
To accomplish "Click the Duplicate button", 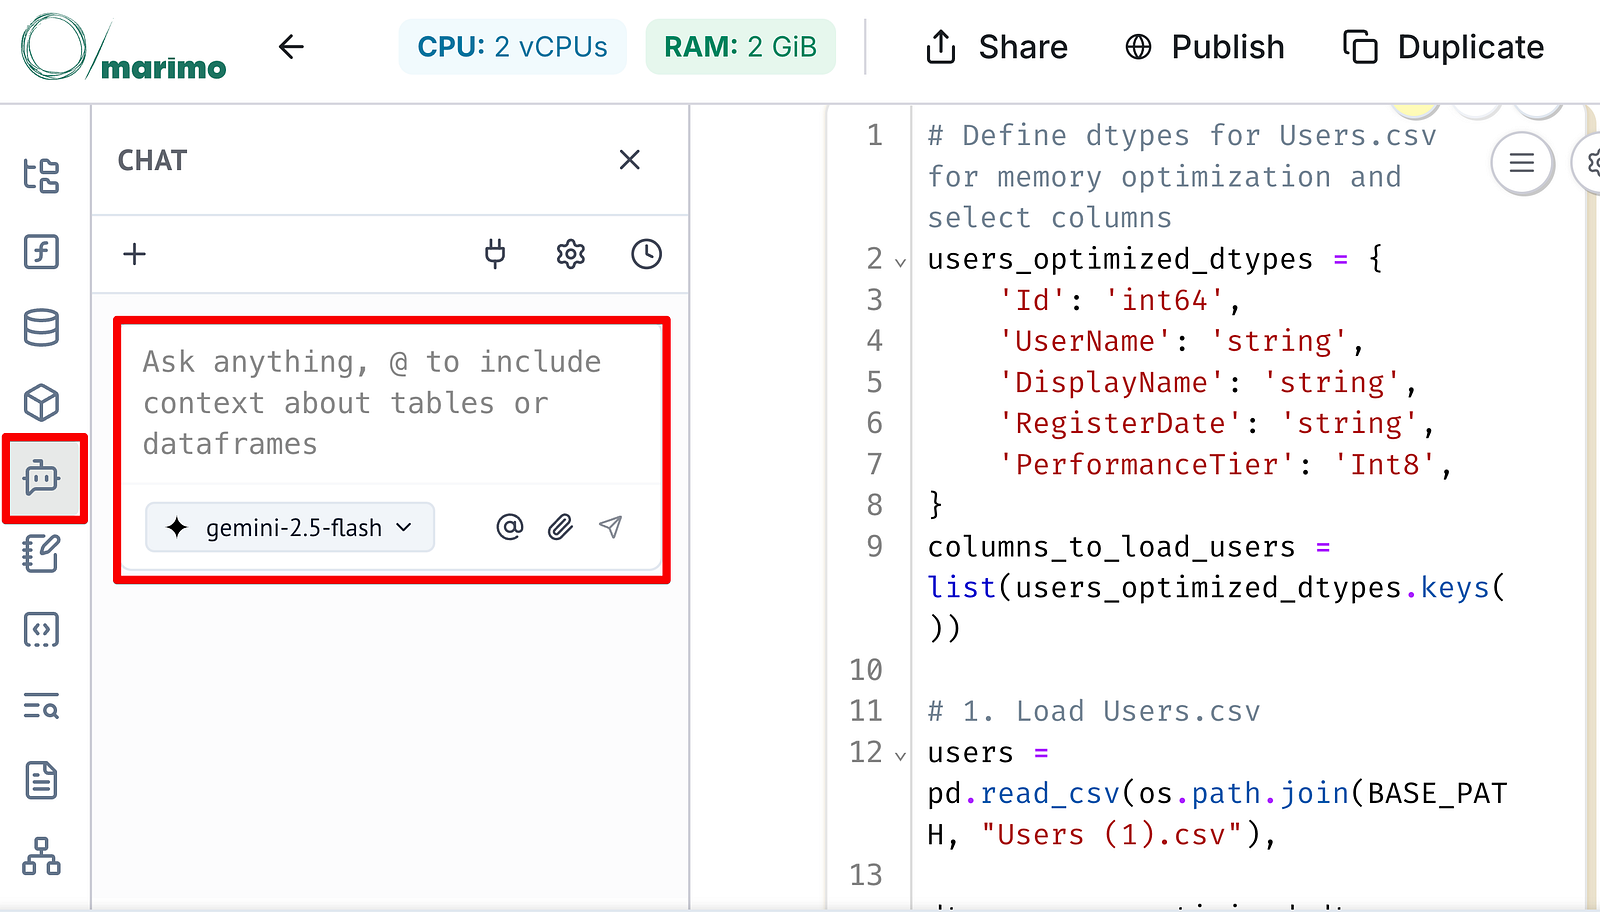I will [x=1443, y=47].
